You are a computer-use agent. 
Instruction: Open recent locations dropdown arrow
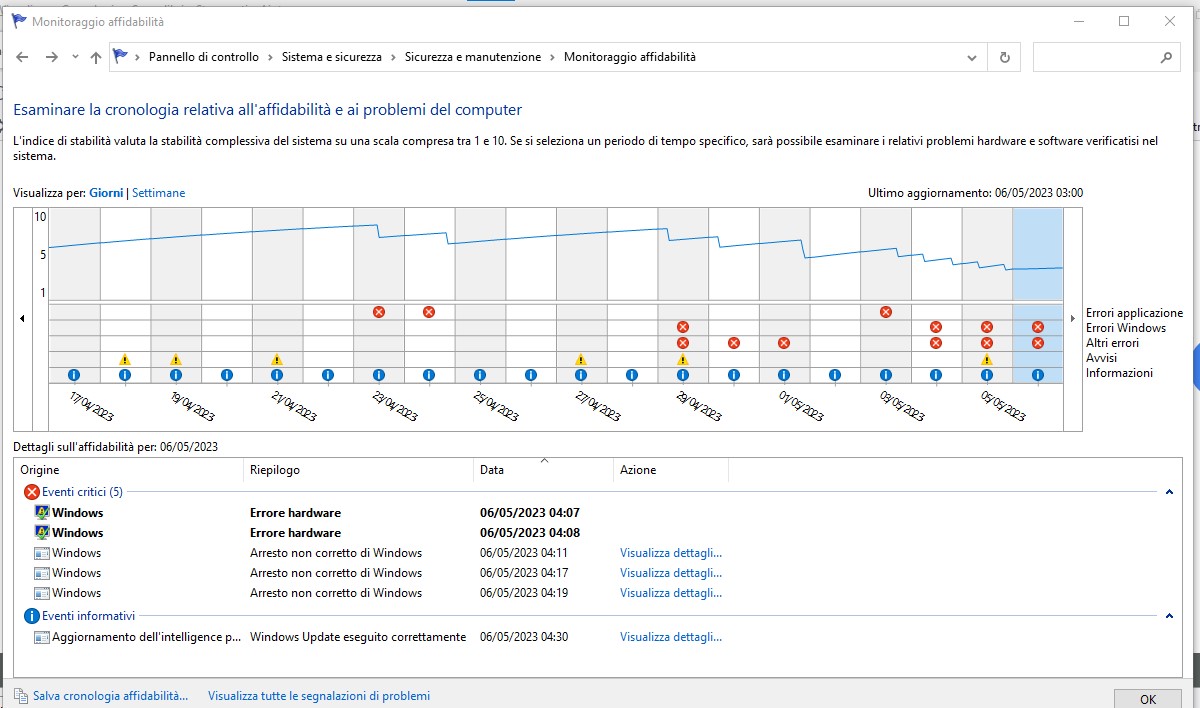pos(75,57)
